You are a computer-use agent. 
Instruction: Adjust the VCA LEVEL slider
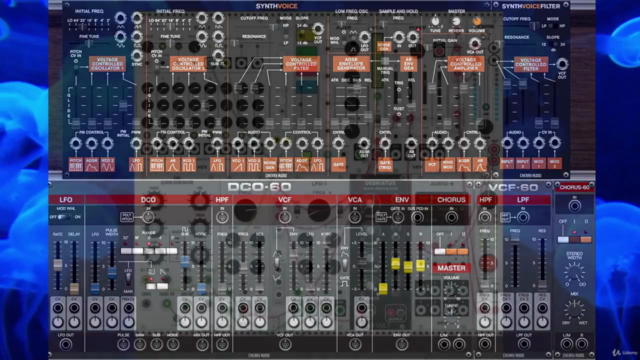[x=361, y=262]
